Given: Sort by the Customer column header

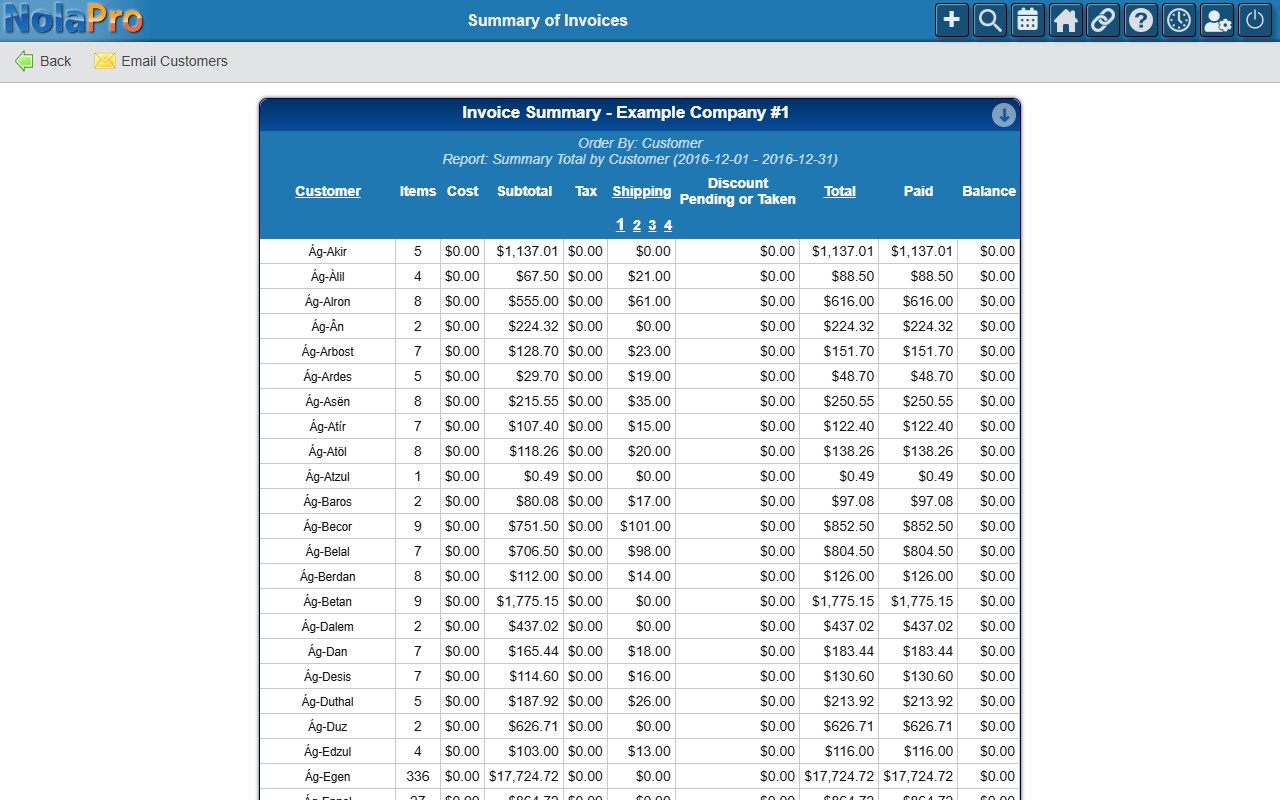Looking at the screenshot, I should pyautogui.click(x=328, y=191).
